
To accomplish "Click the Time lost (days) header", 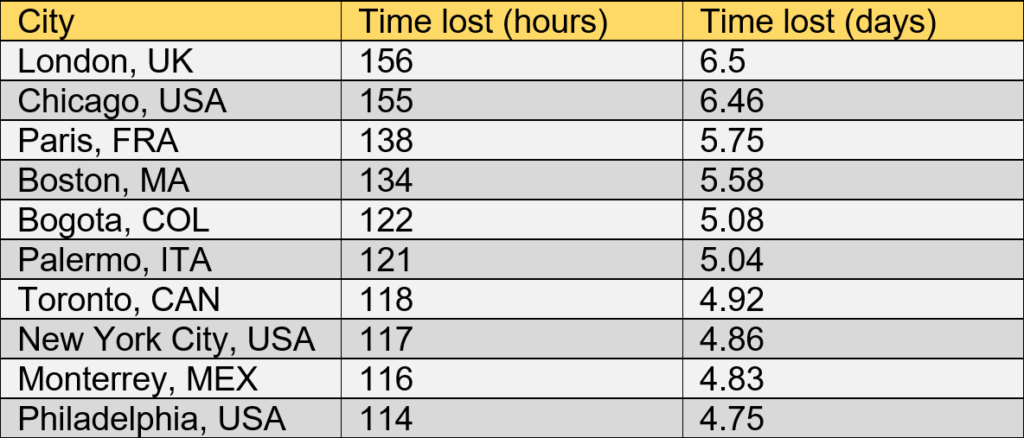I will (818, 21).
